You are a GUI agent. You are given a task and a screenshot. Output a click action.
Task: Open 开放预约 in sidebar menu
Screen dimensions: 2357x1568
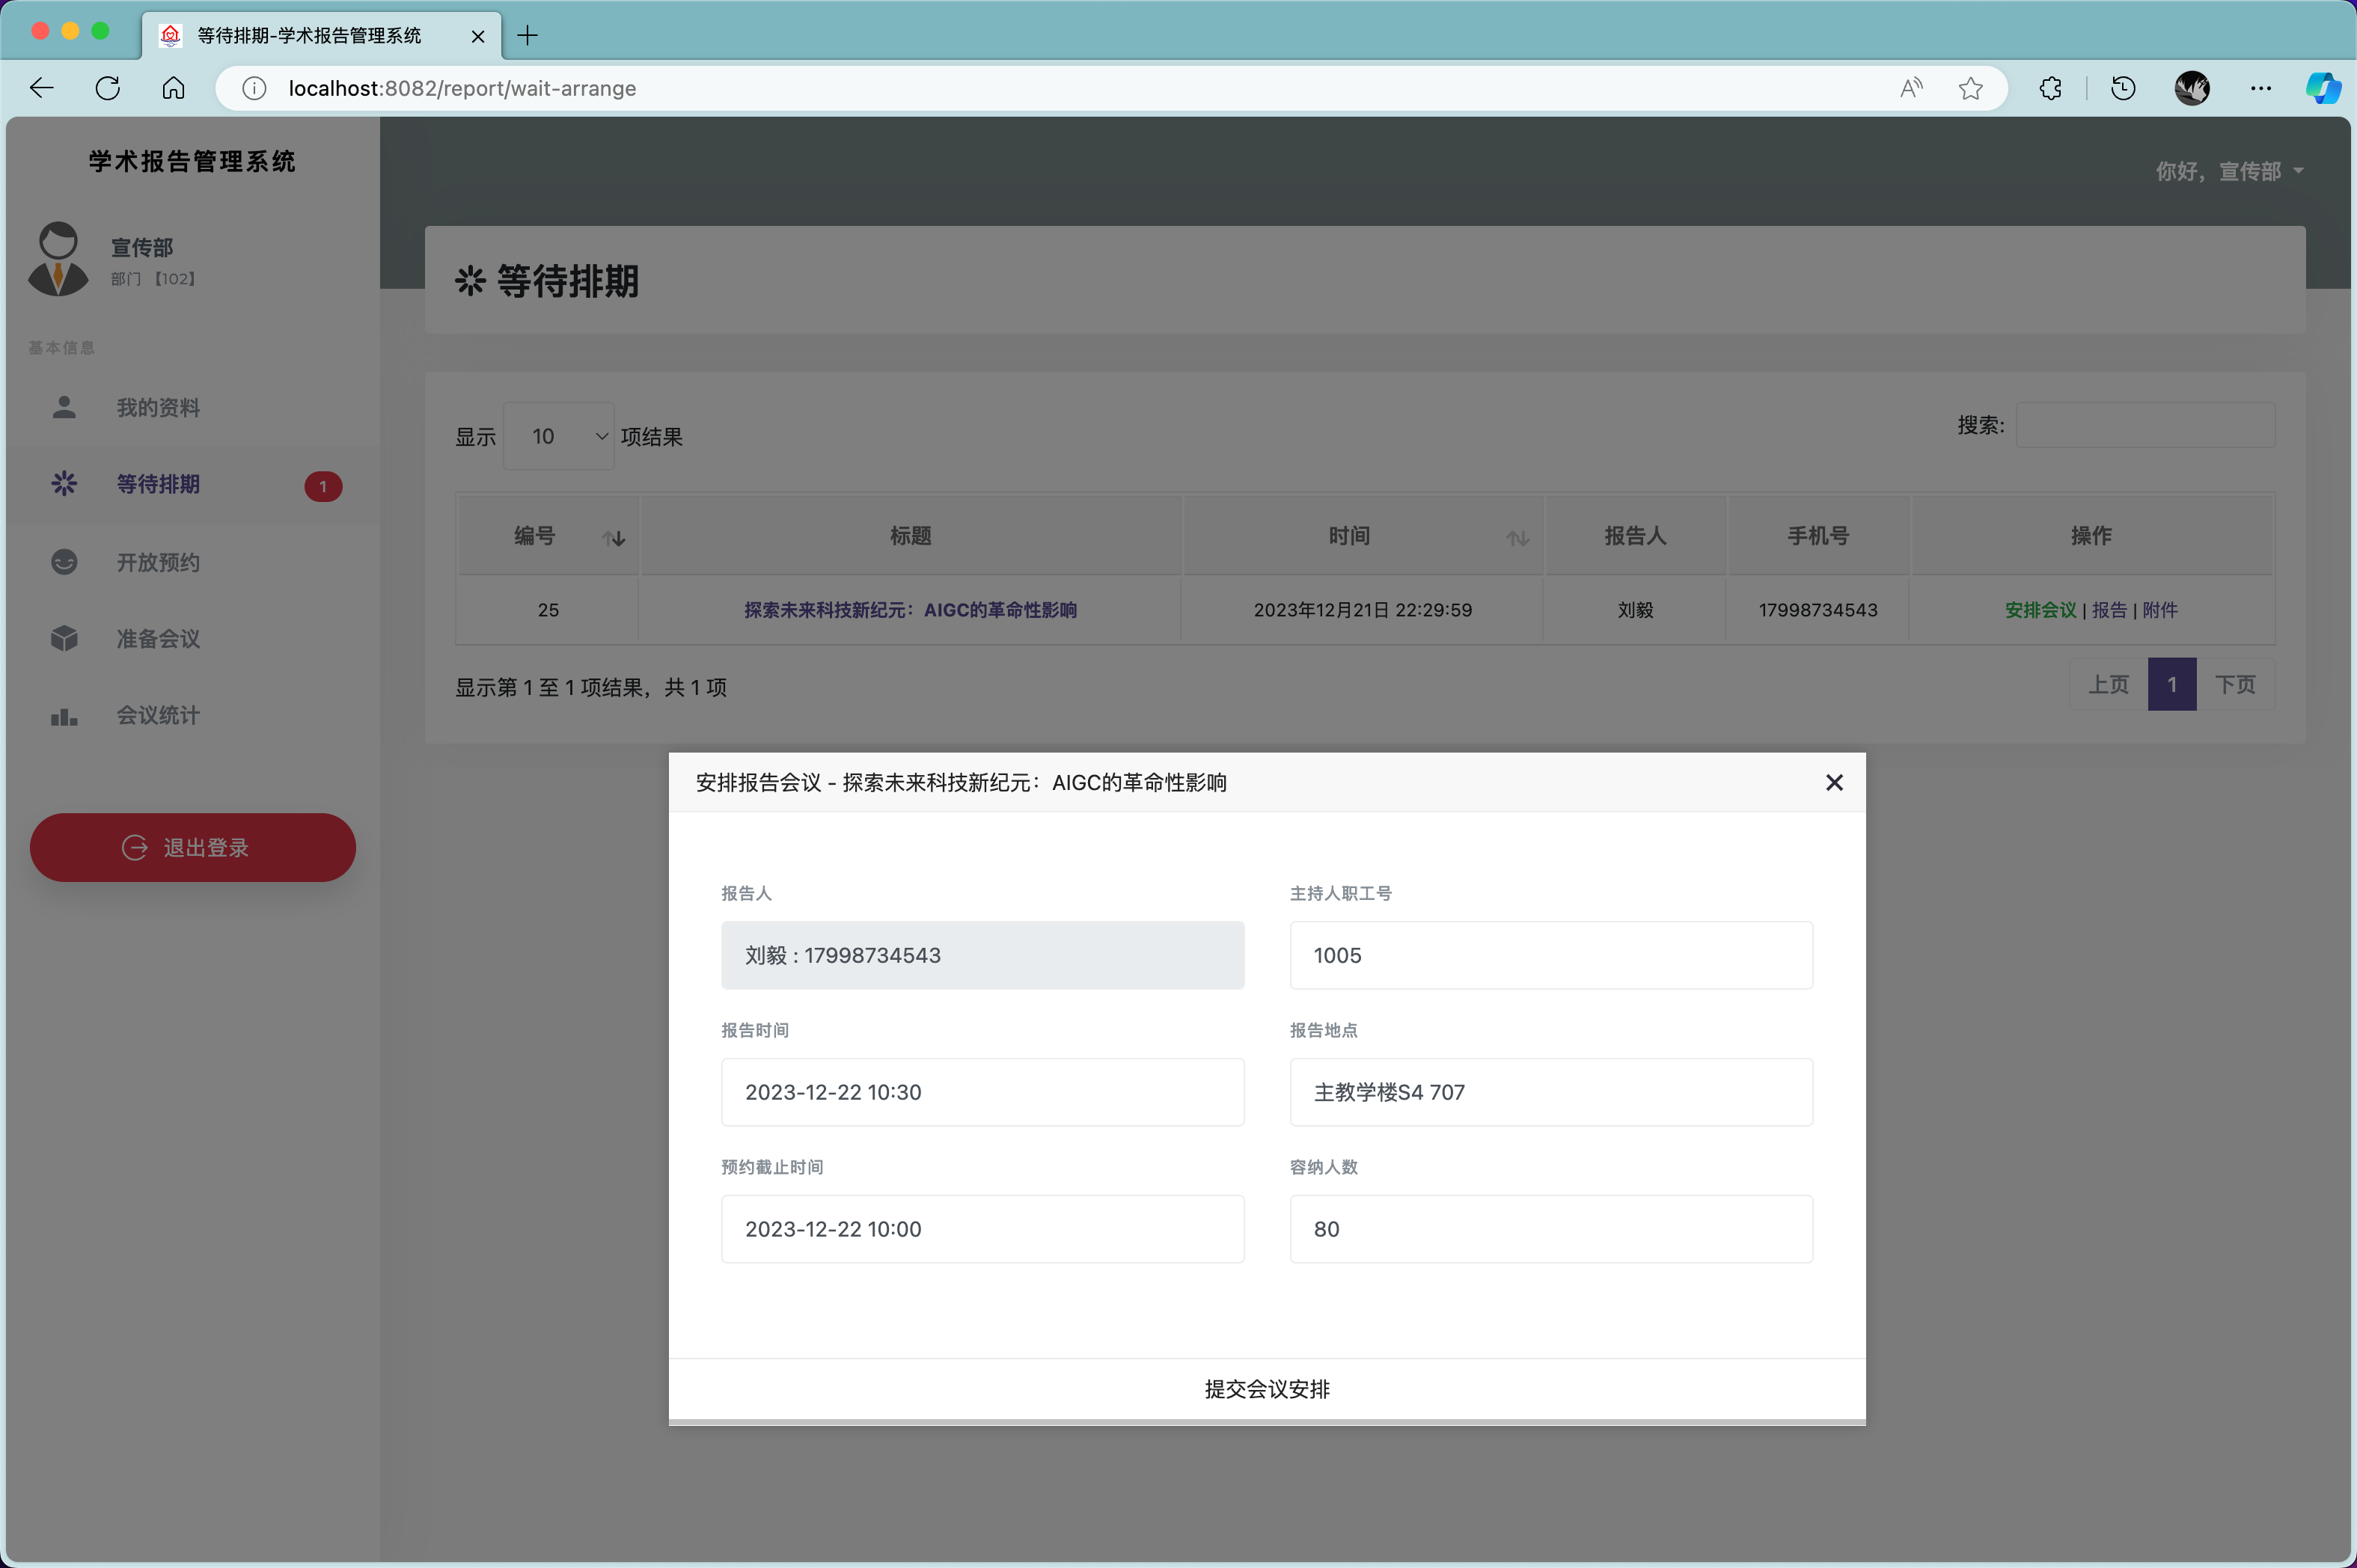(158, 562)
